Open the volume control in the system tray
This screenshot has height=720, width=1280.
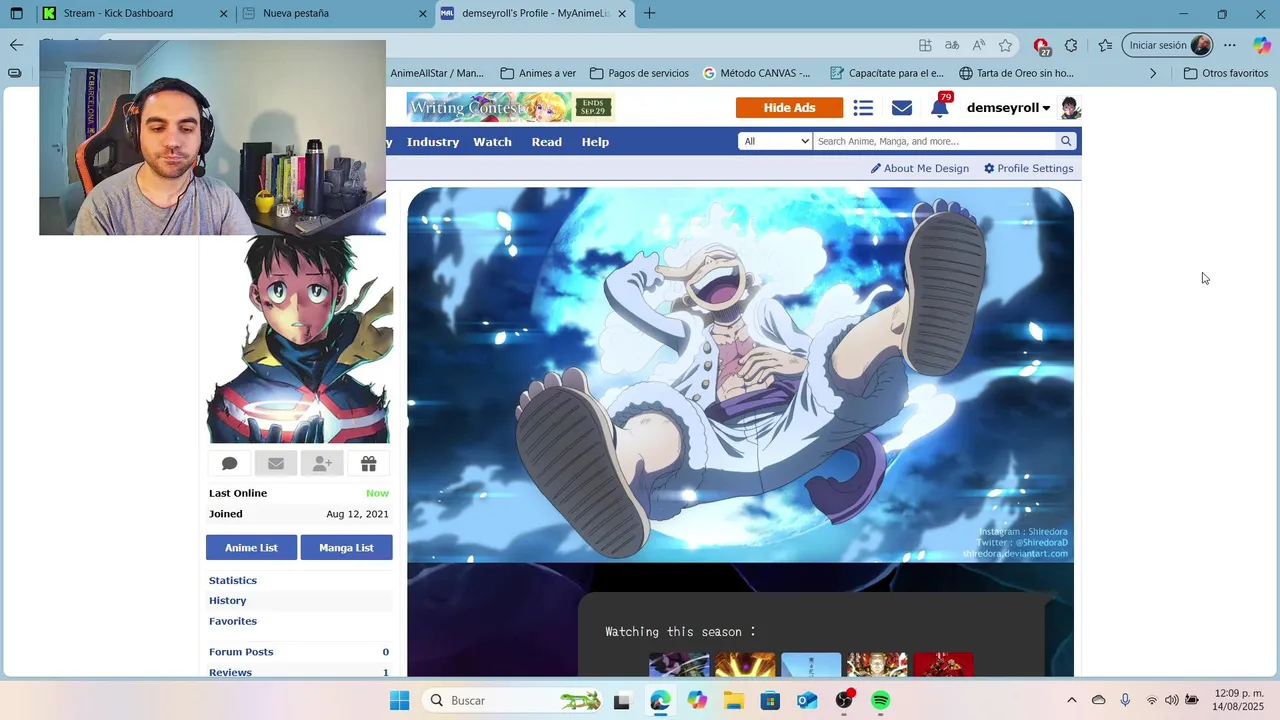point(1171,700)
